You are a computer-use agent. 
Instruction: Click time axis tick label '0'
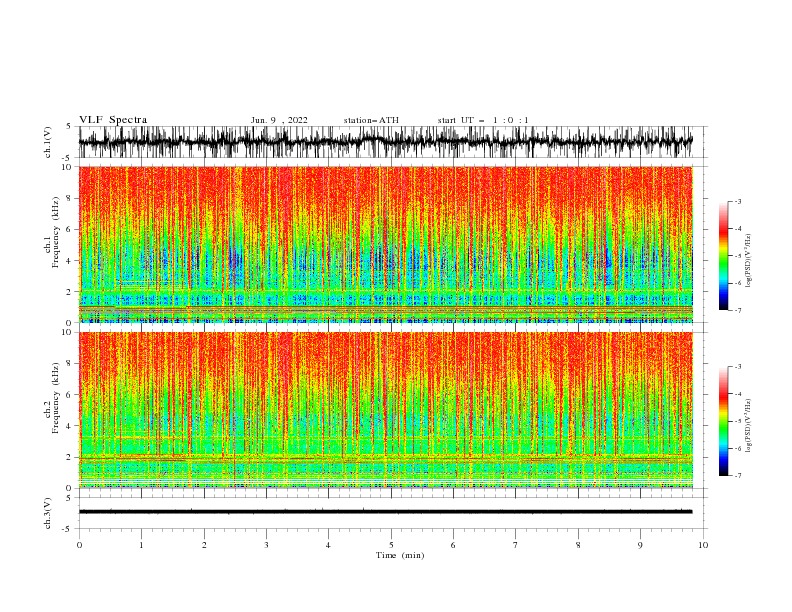pyautogui.click(x=79, y=545)
